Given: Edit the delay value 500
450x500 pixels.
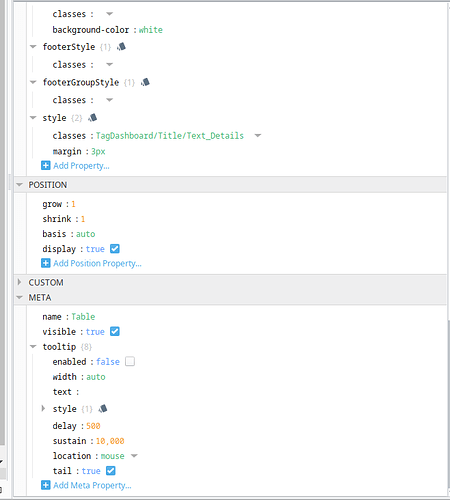Looking at the screenshot, I should [93, 426].
